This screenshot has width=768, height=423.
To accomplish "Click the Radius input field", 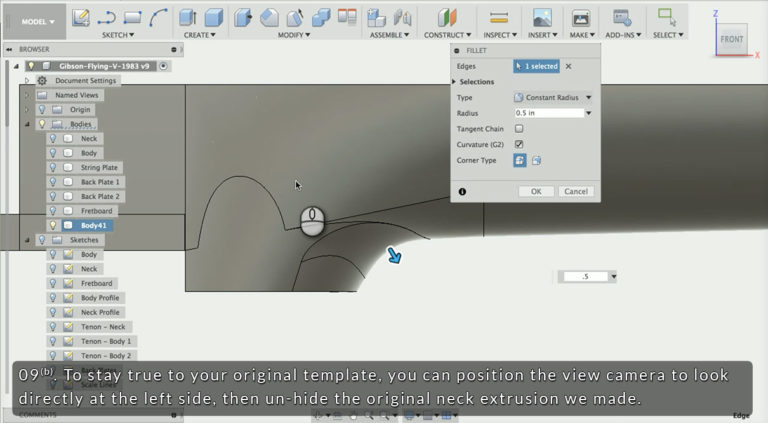I will click(548, 113).
